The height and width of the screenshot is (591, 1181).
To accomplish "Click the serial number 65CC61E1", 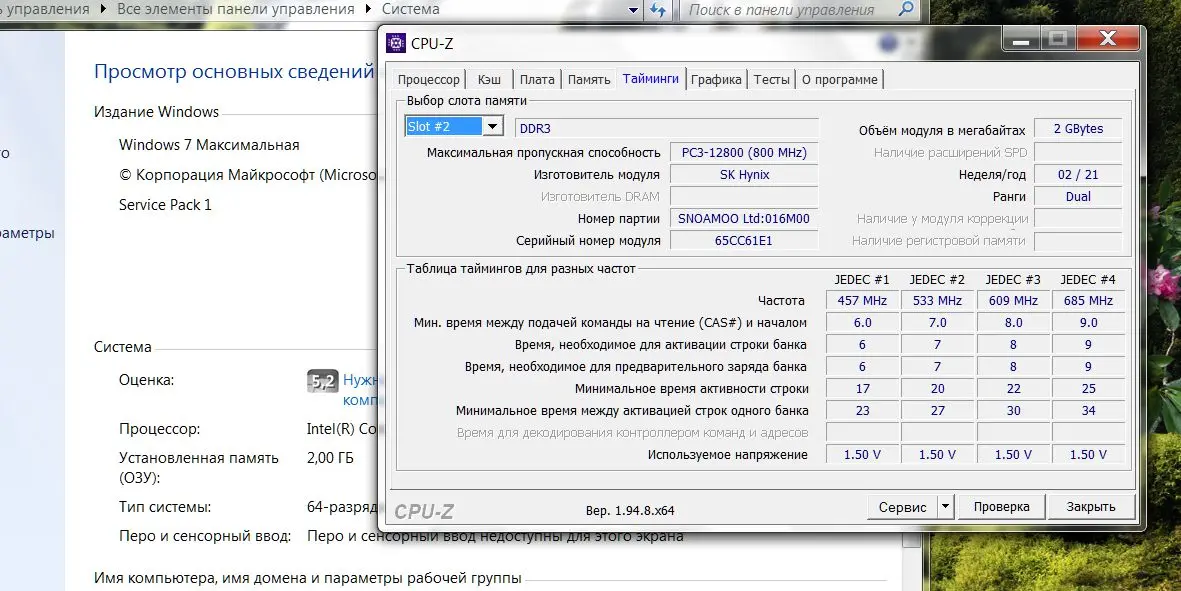I will coord(744,241).
